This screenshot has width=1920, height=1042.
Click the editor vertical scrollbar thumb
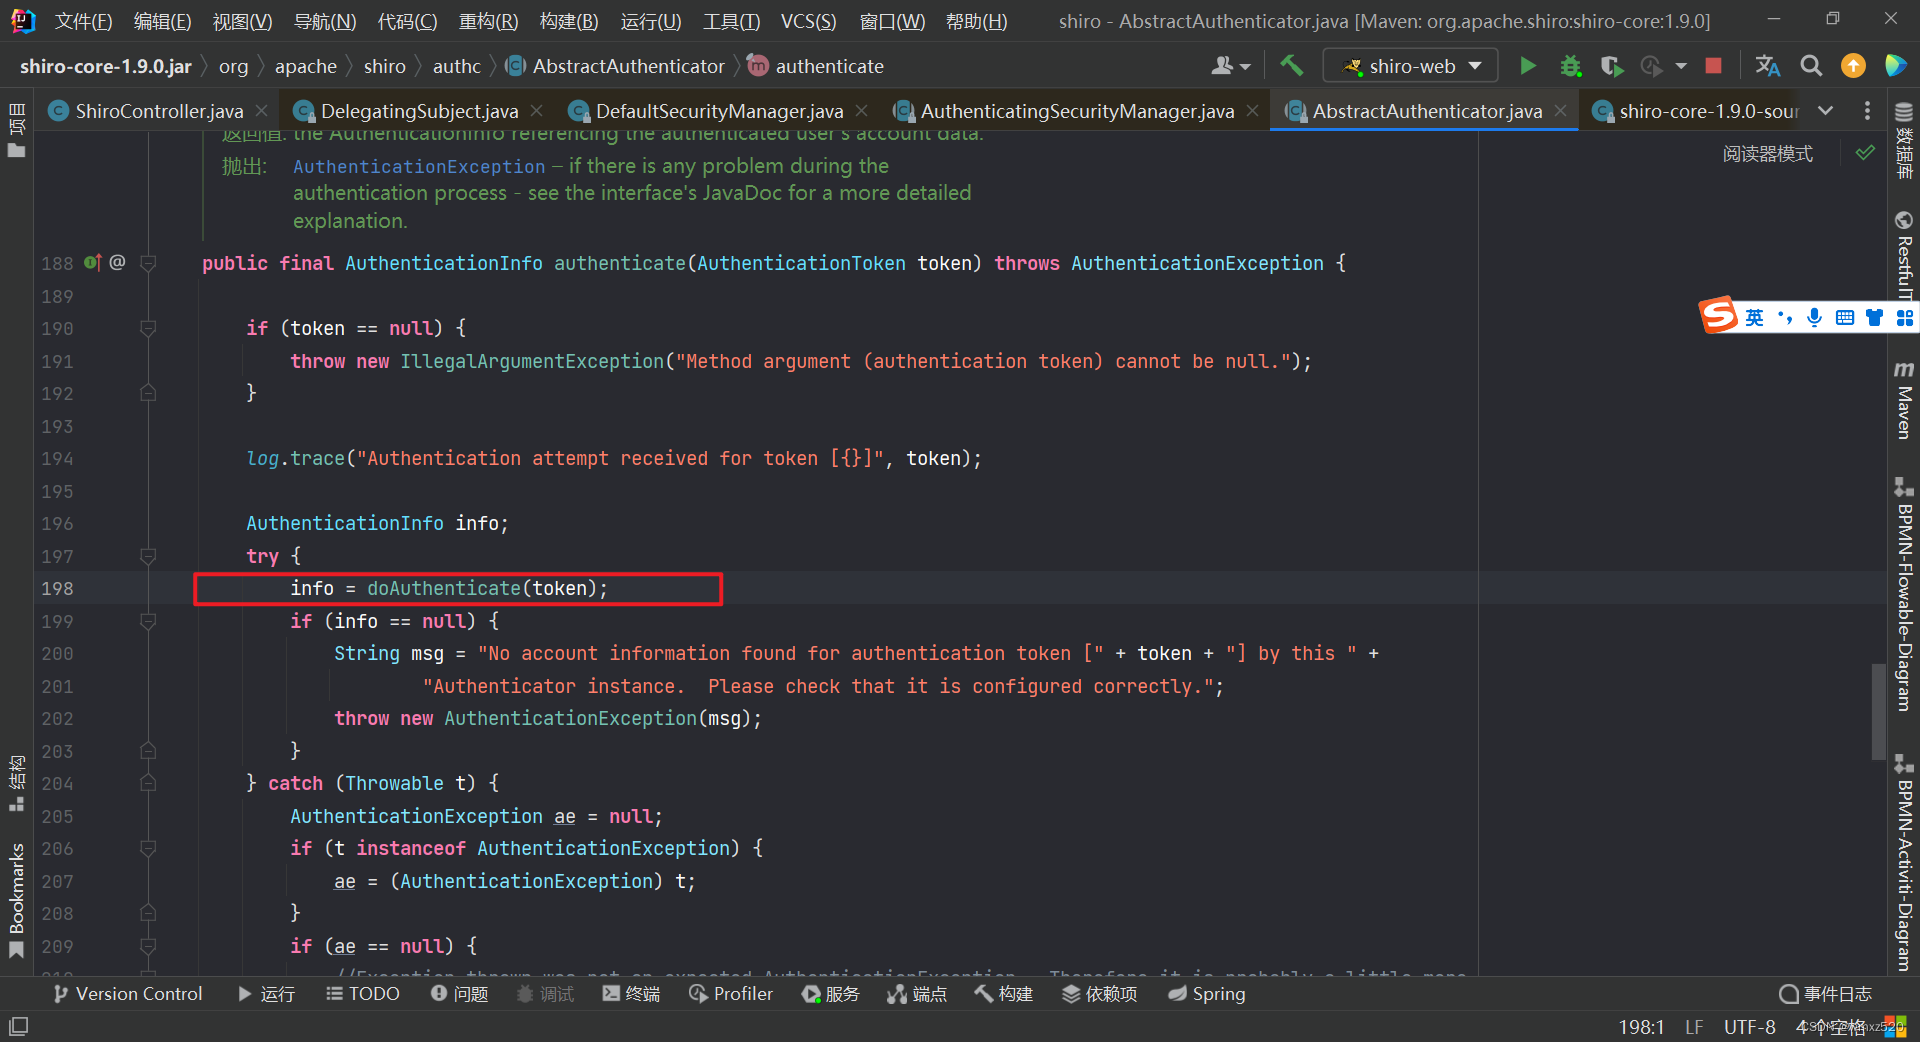pyautogui.click(x=1878, y=711)
